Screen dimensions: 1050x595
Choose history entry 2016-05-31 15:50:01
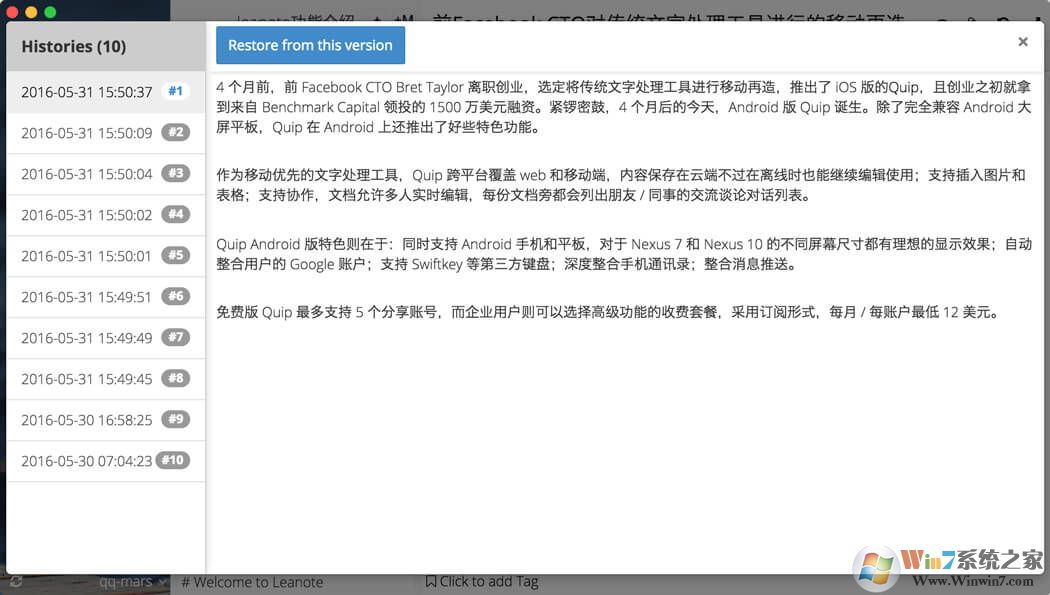[x=106, y=256]
